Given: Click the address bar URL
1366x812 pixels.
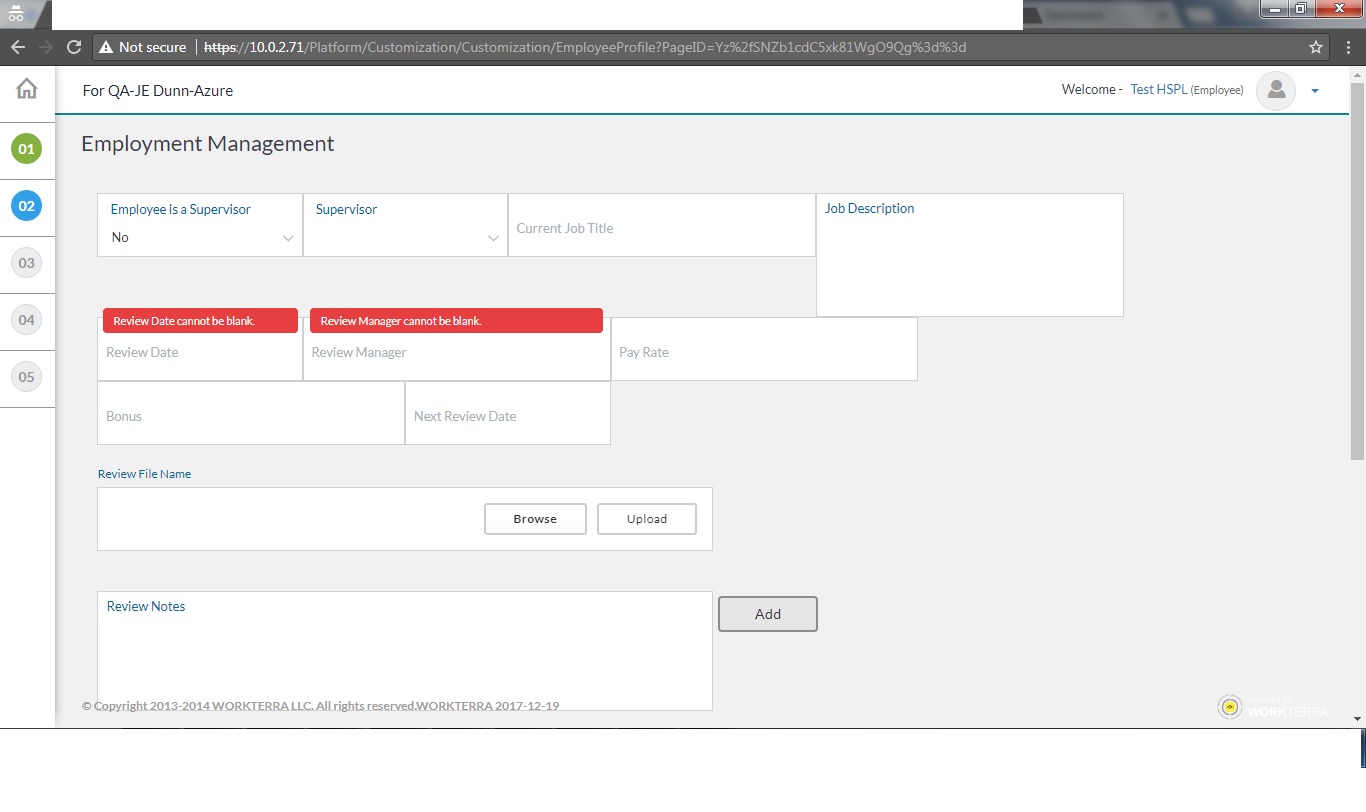Looking at the screenshot, I should click(585, 47).
